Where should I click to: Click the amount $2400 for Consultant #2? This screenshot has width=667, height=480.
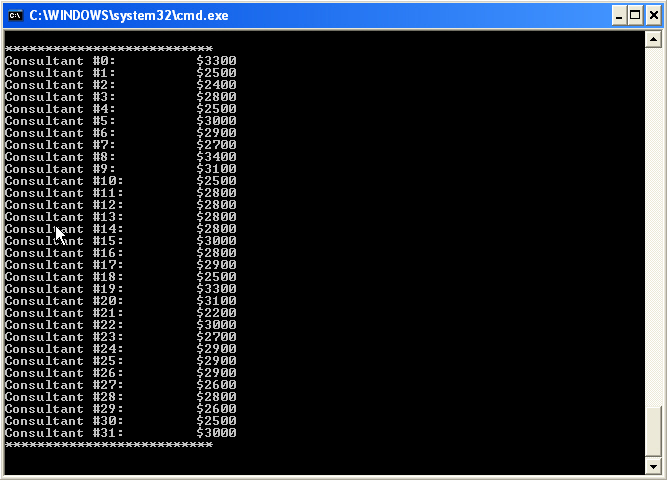(216, 85)
